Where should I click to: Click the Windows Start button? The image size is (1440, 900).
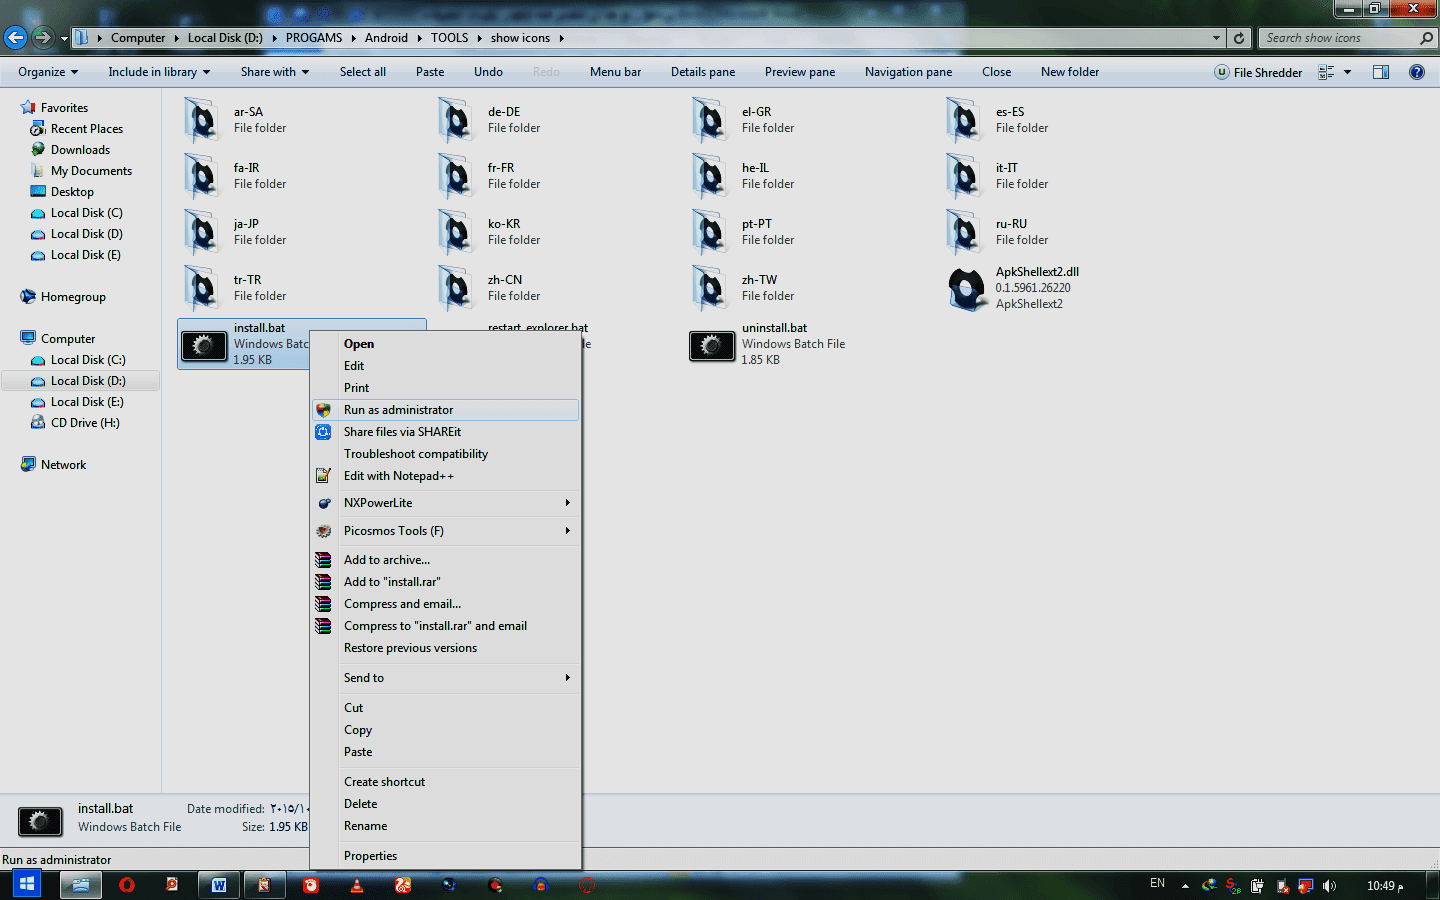point(27,884)
